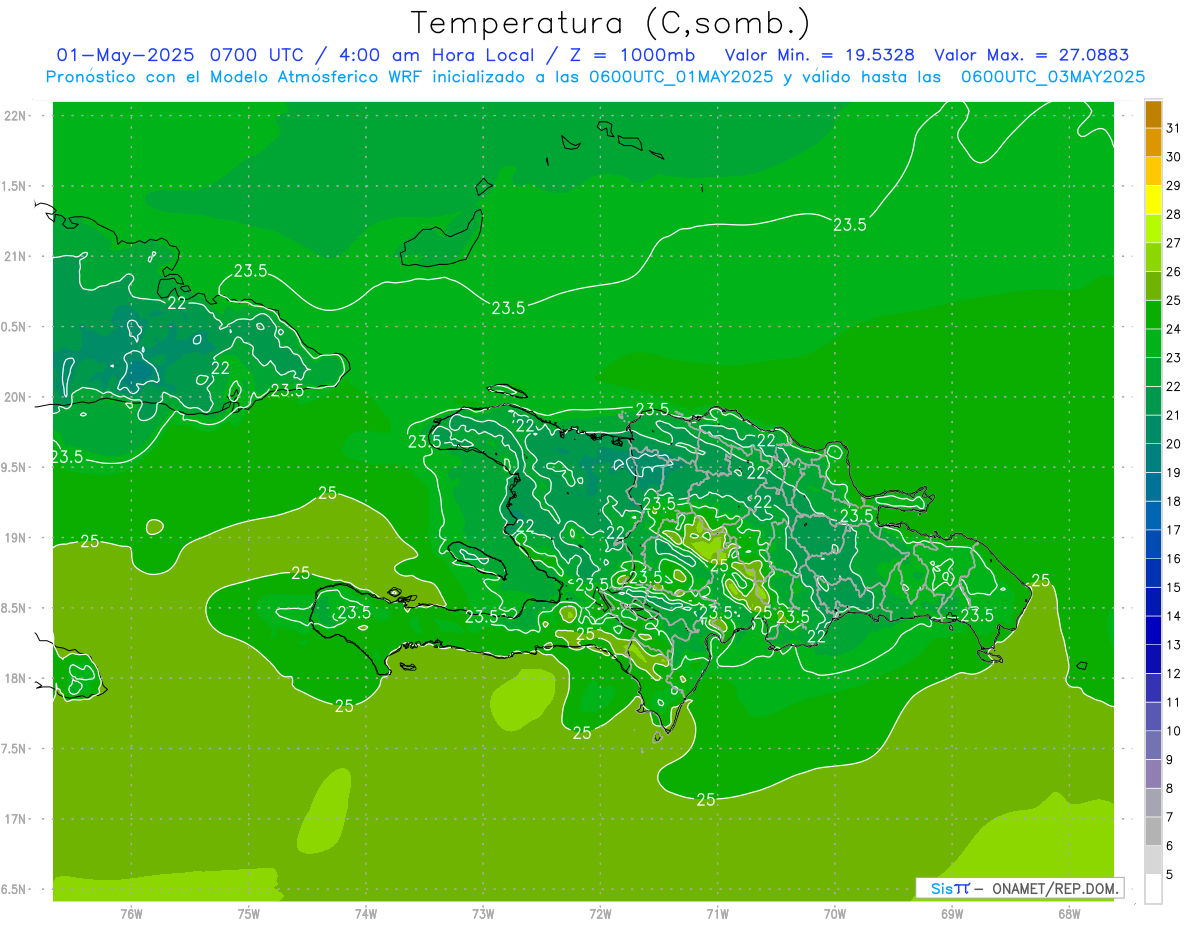
Task: Click the legend value 15
Action: coord(1173,588)
